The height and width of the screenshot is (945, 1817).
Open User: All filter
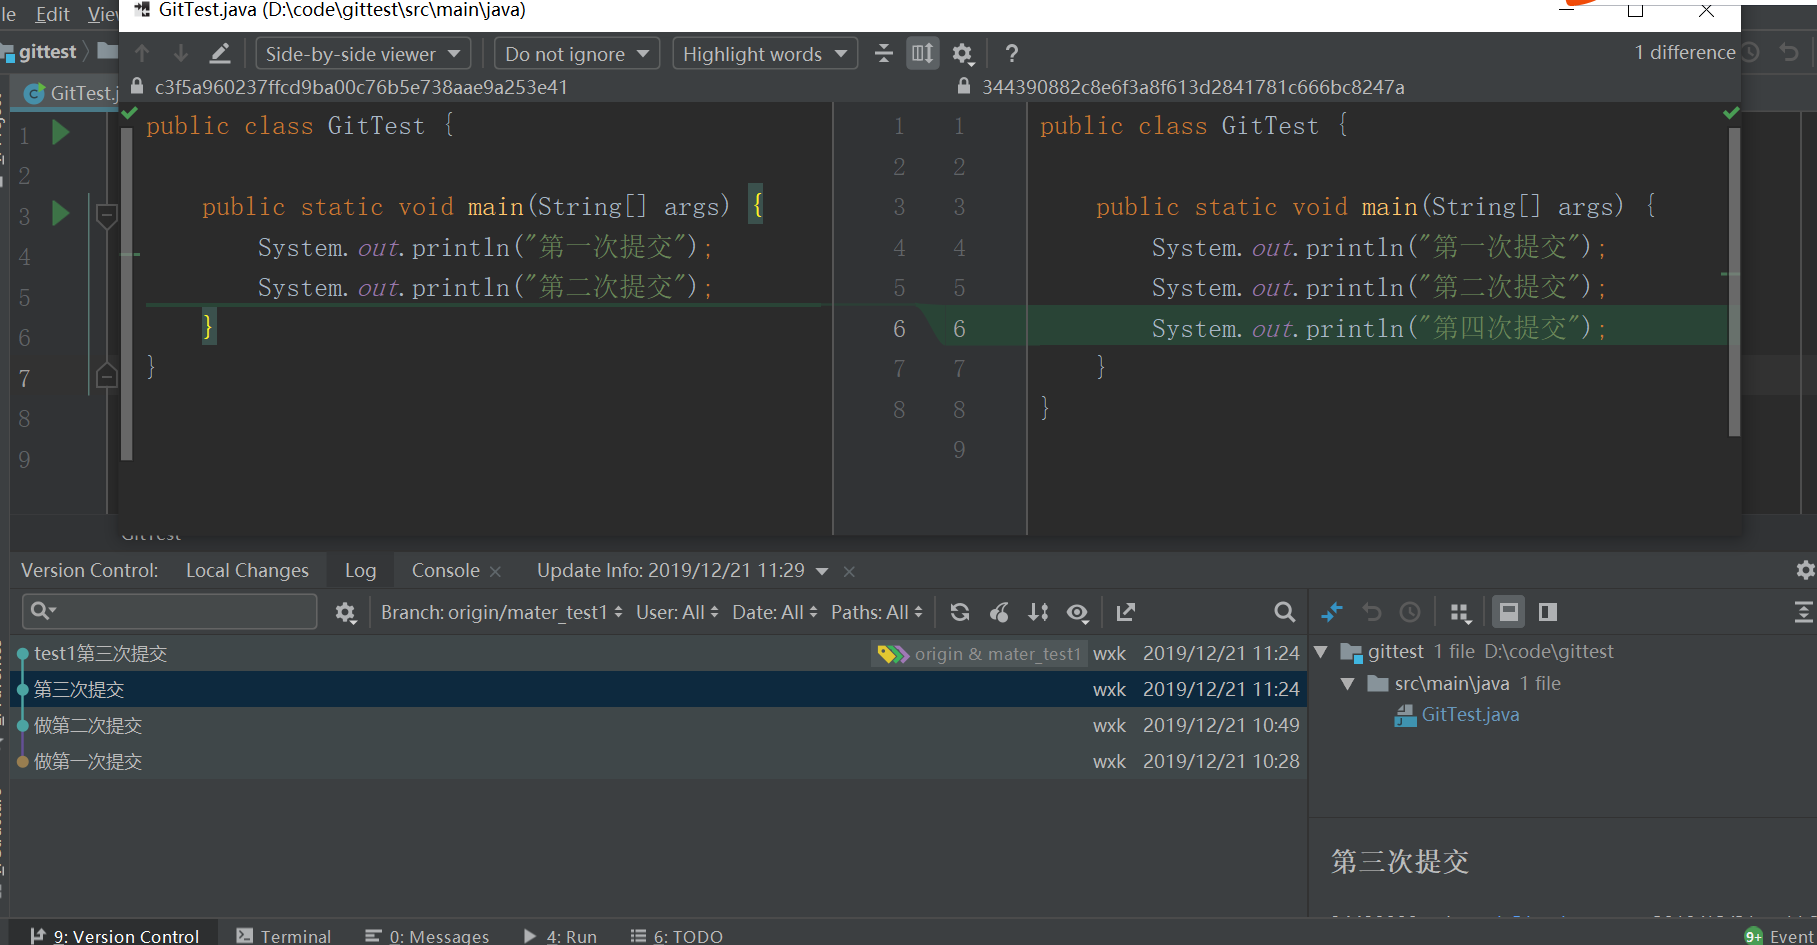pyautogui.click(x=677, y=612)
